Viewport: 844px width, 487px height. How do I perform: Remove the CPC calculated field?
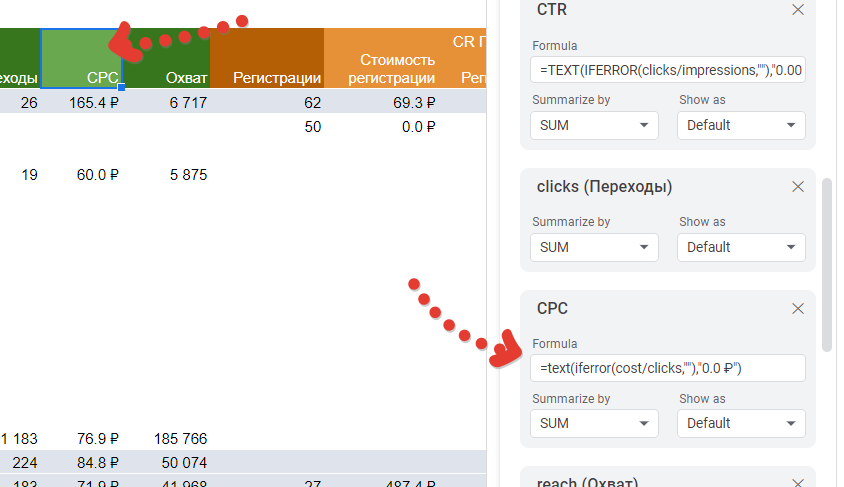(798, 309)
